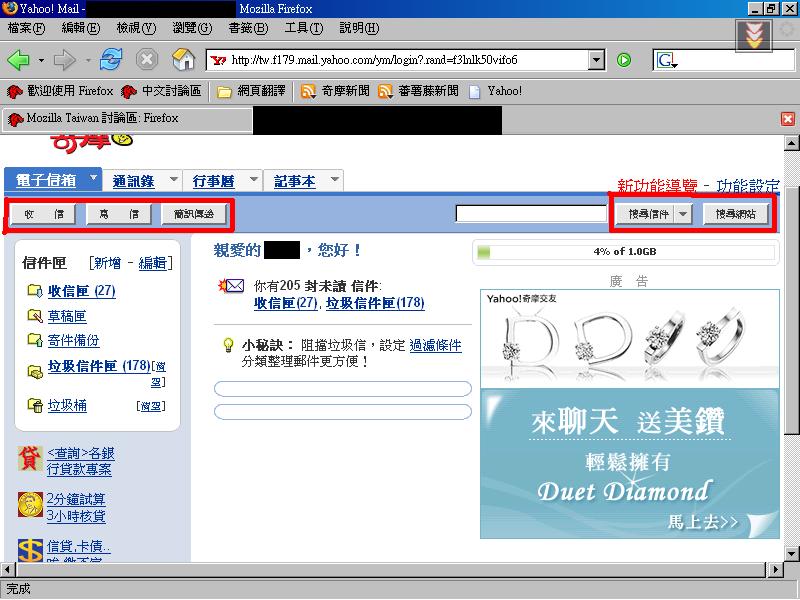Image resolution: width=800 pixels, height=600 pixels.
Task: Open the 編輯(E) menu
Action: tap(81, 28)
